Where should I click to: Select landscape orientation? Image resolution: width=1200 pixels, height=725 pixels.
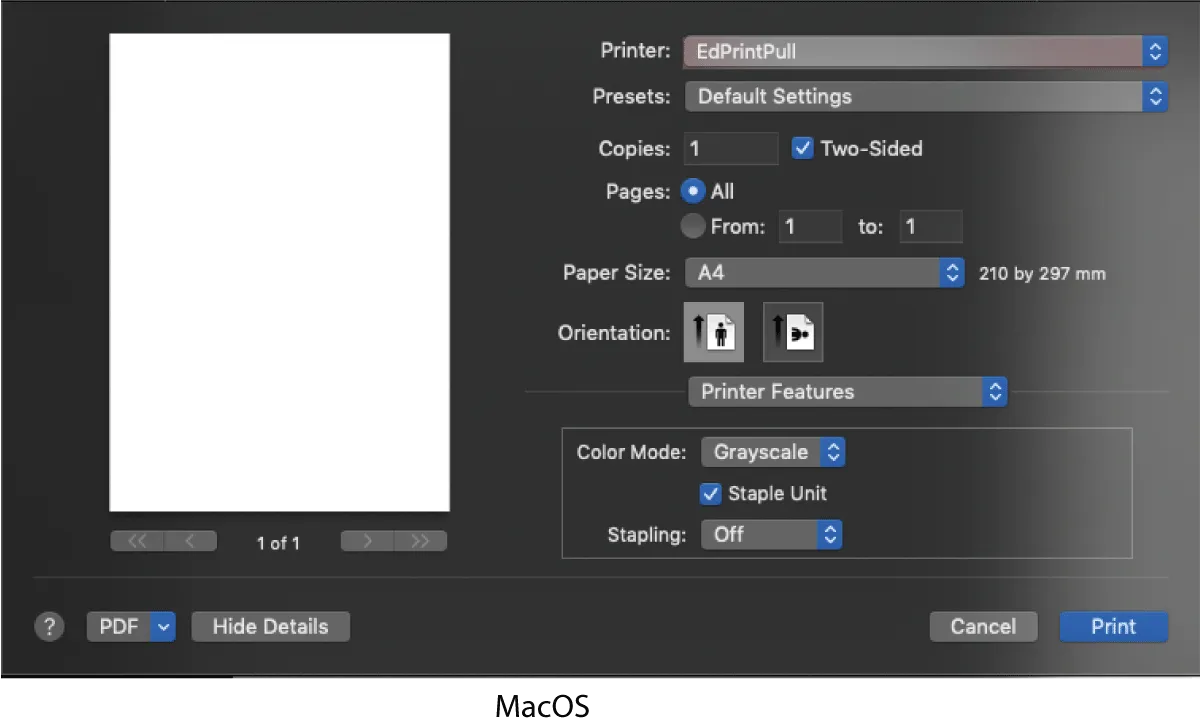tap(793, 332)
